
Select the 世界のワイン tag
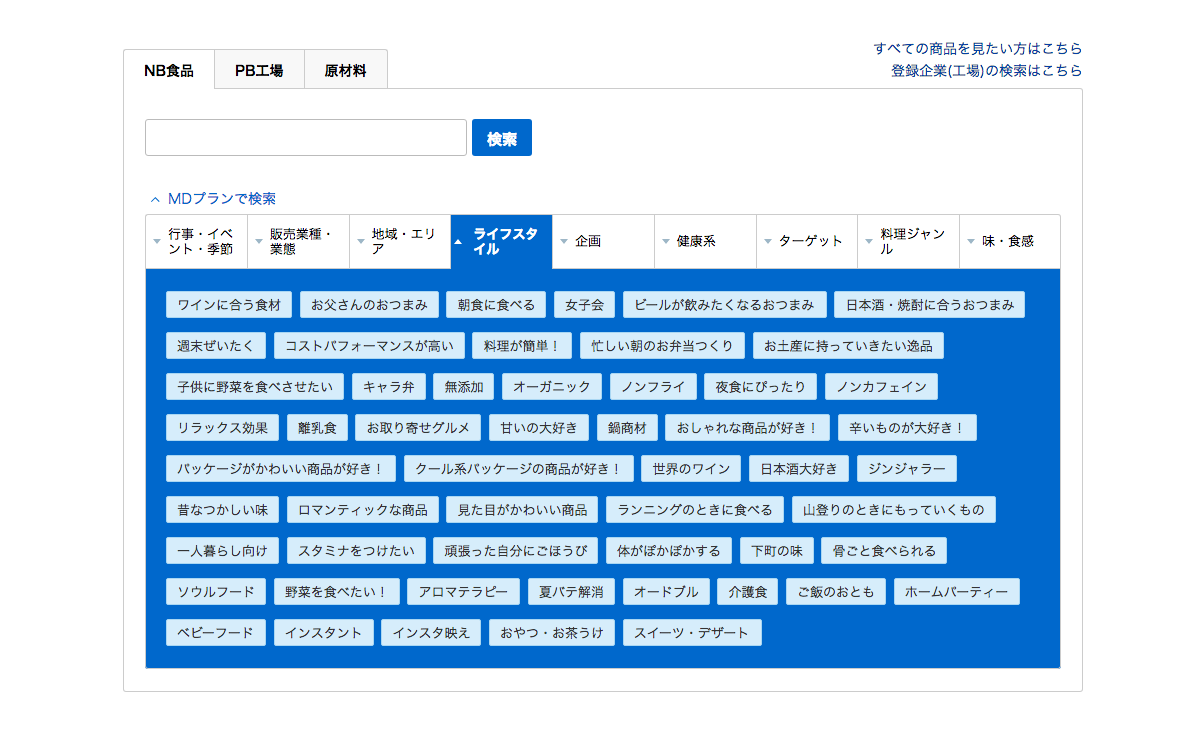point(691,469)
